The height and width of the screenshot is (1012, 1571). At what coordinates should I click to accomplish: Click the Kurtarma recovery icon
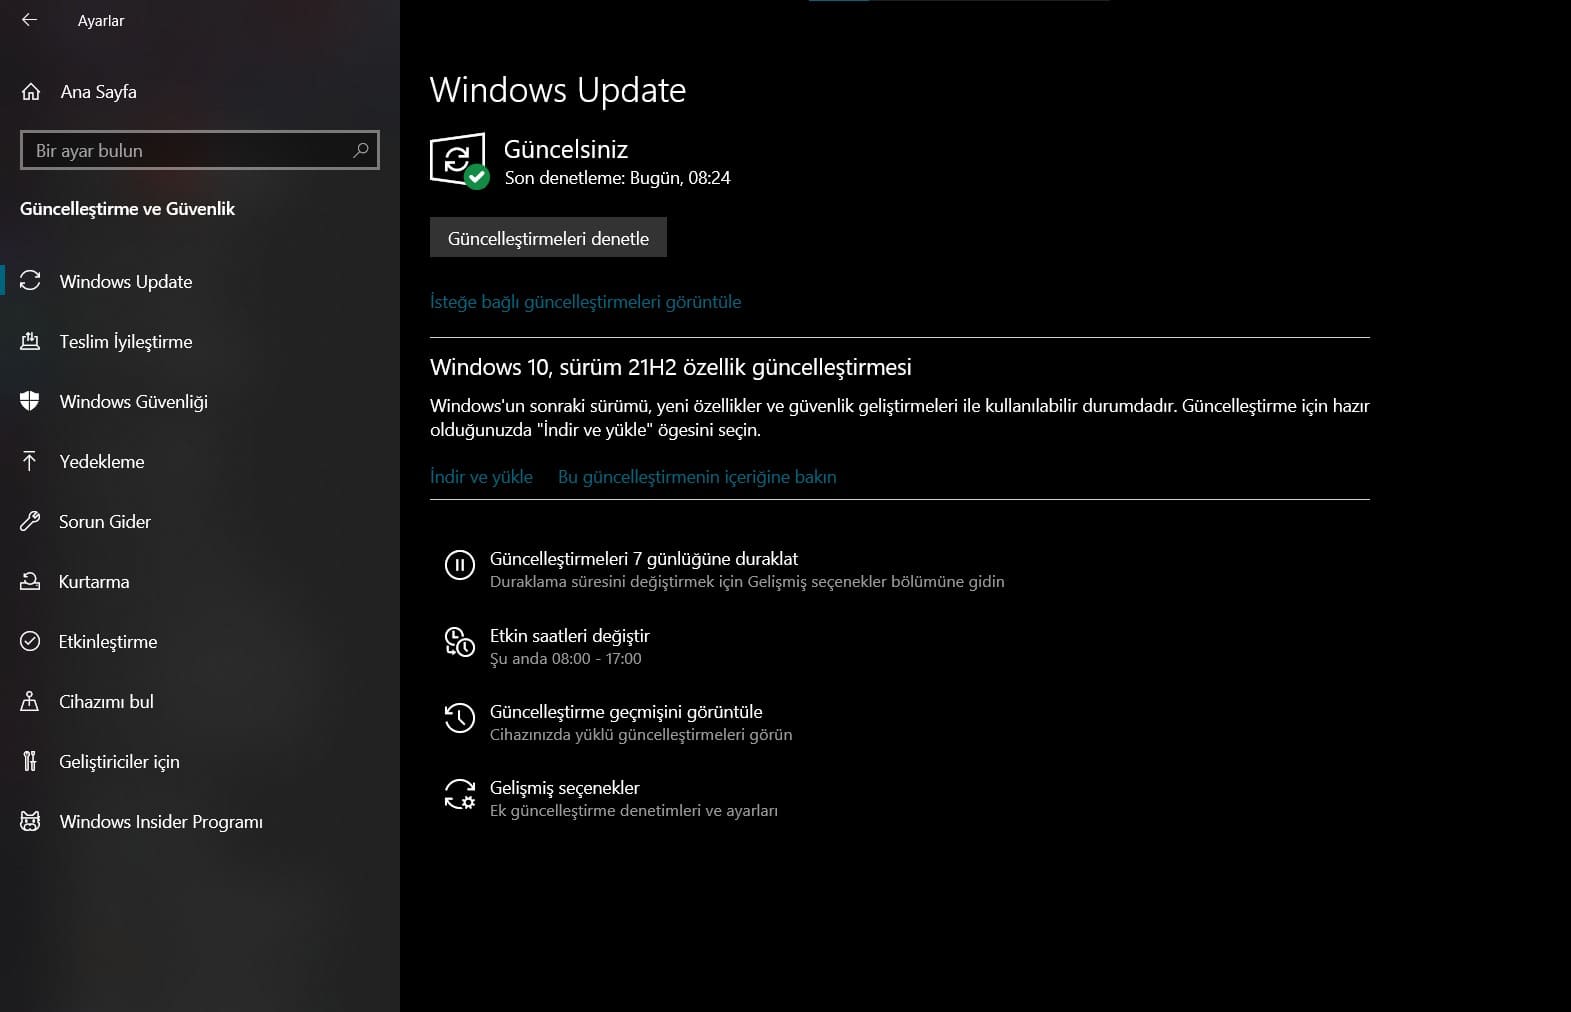(30, 581)
